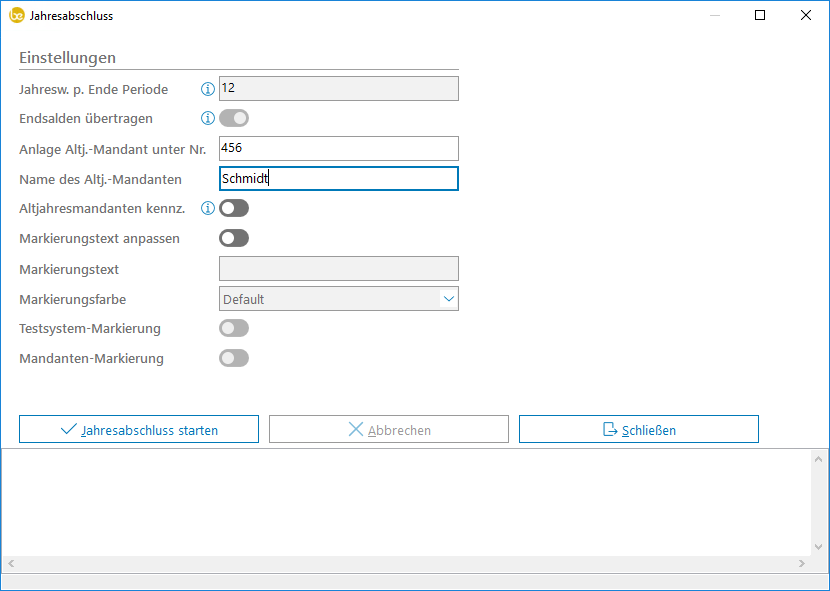Screen dimensions: 830x591
Task: Toggle the Endsalden übertragen switch
Action: coord(234,118)
